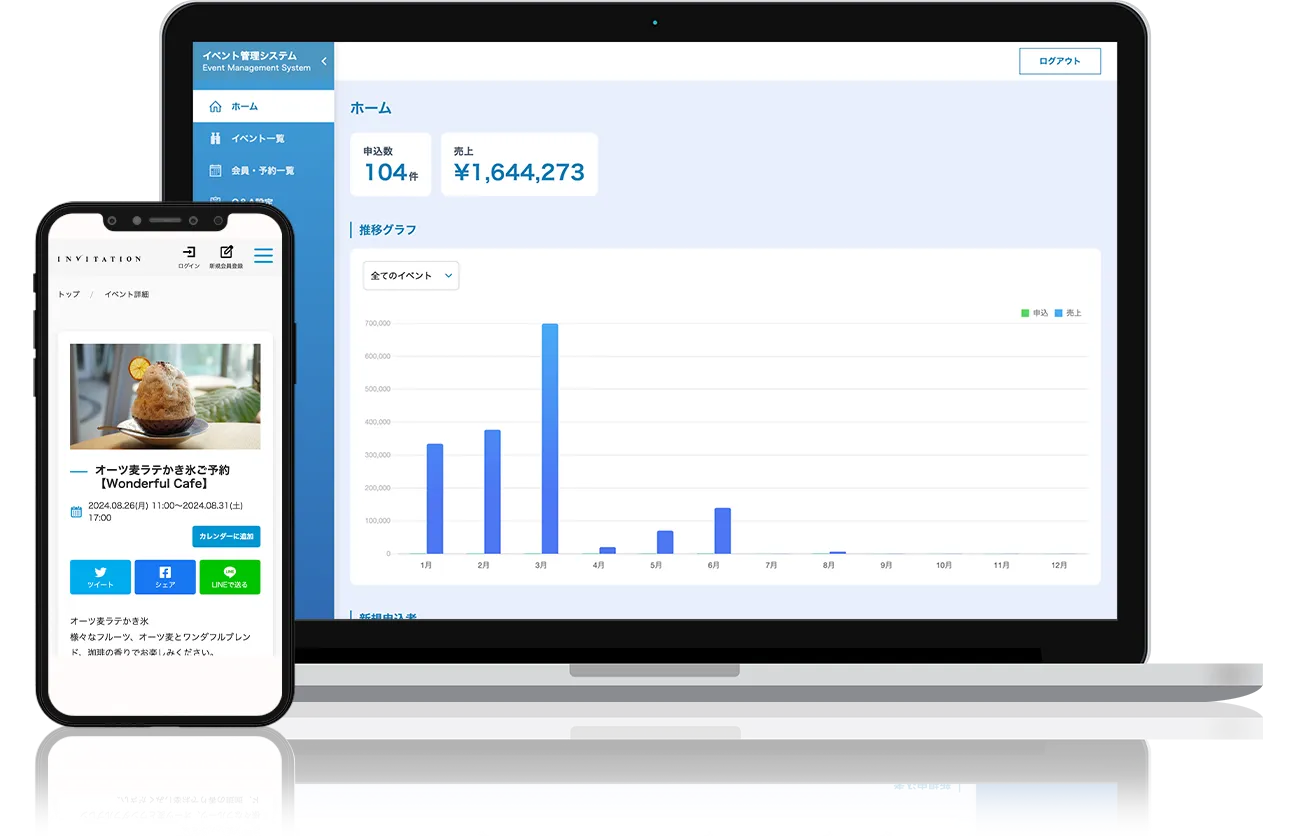Click the トップ breadcrumb link
This screenshot has width=1300, height=840.
point(69,294)
